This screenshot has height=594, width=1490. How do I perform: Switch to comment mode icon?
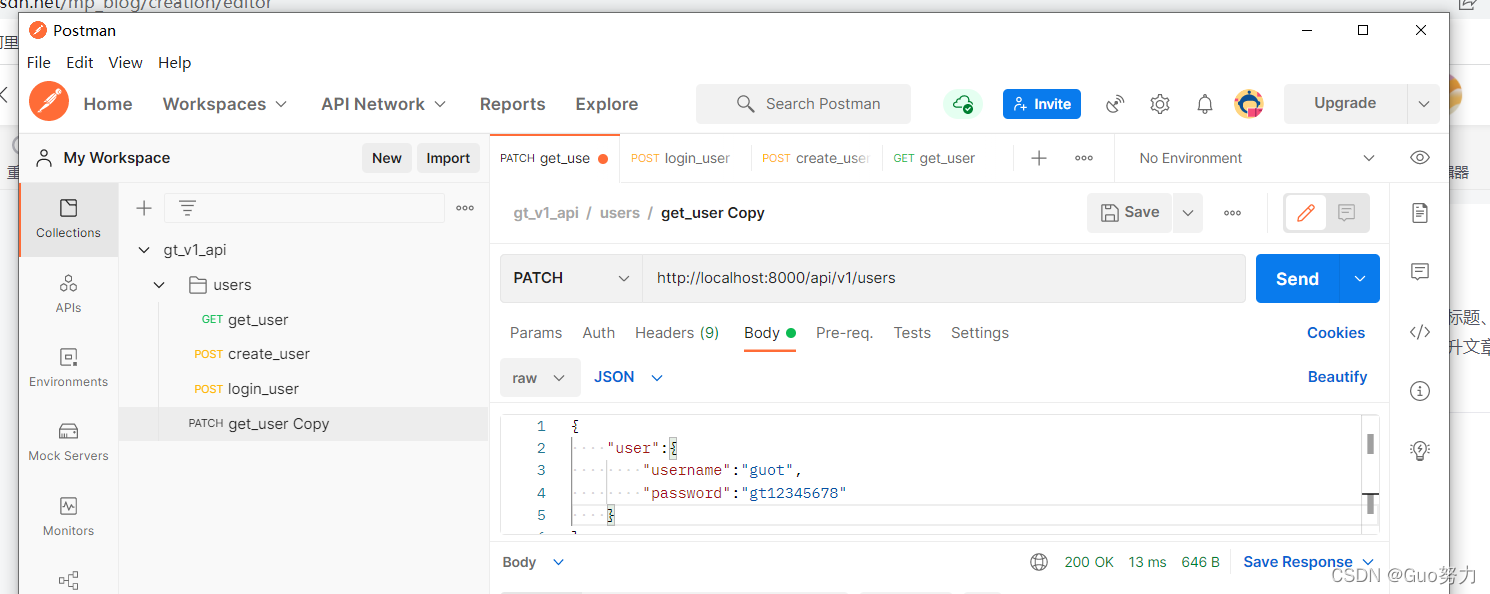pos(1347,213)
